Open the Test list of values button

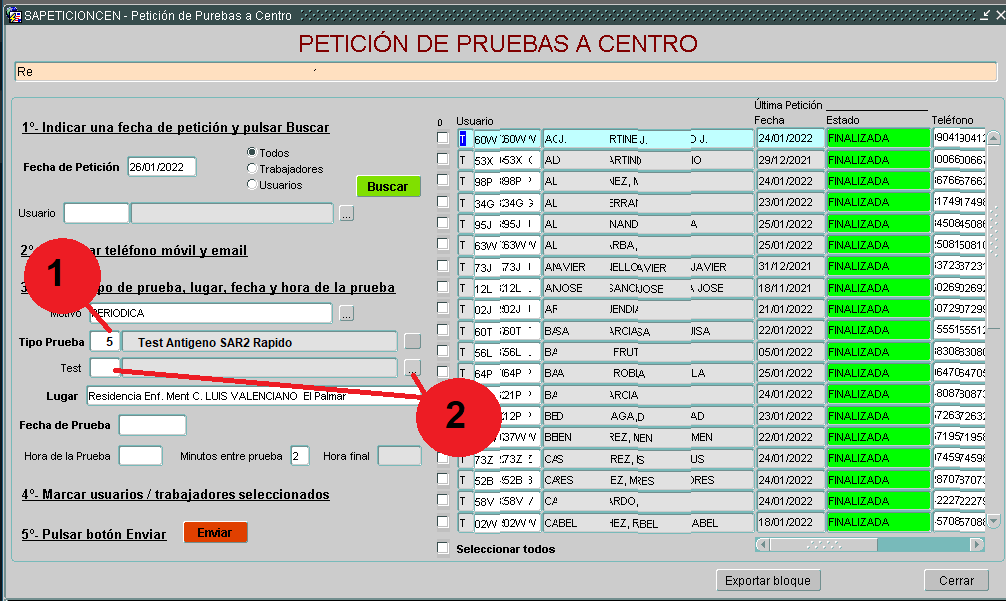click(412, 368)
